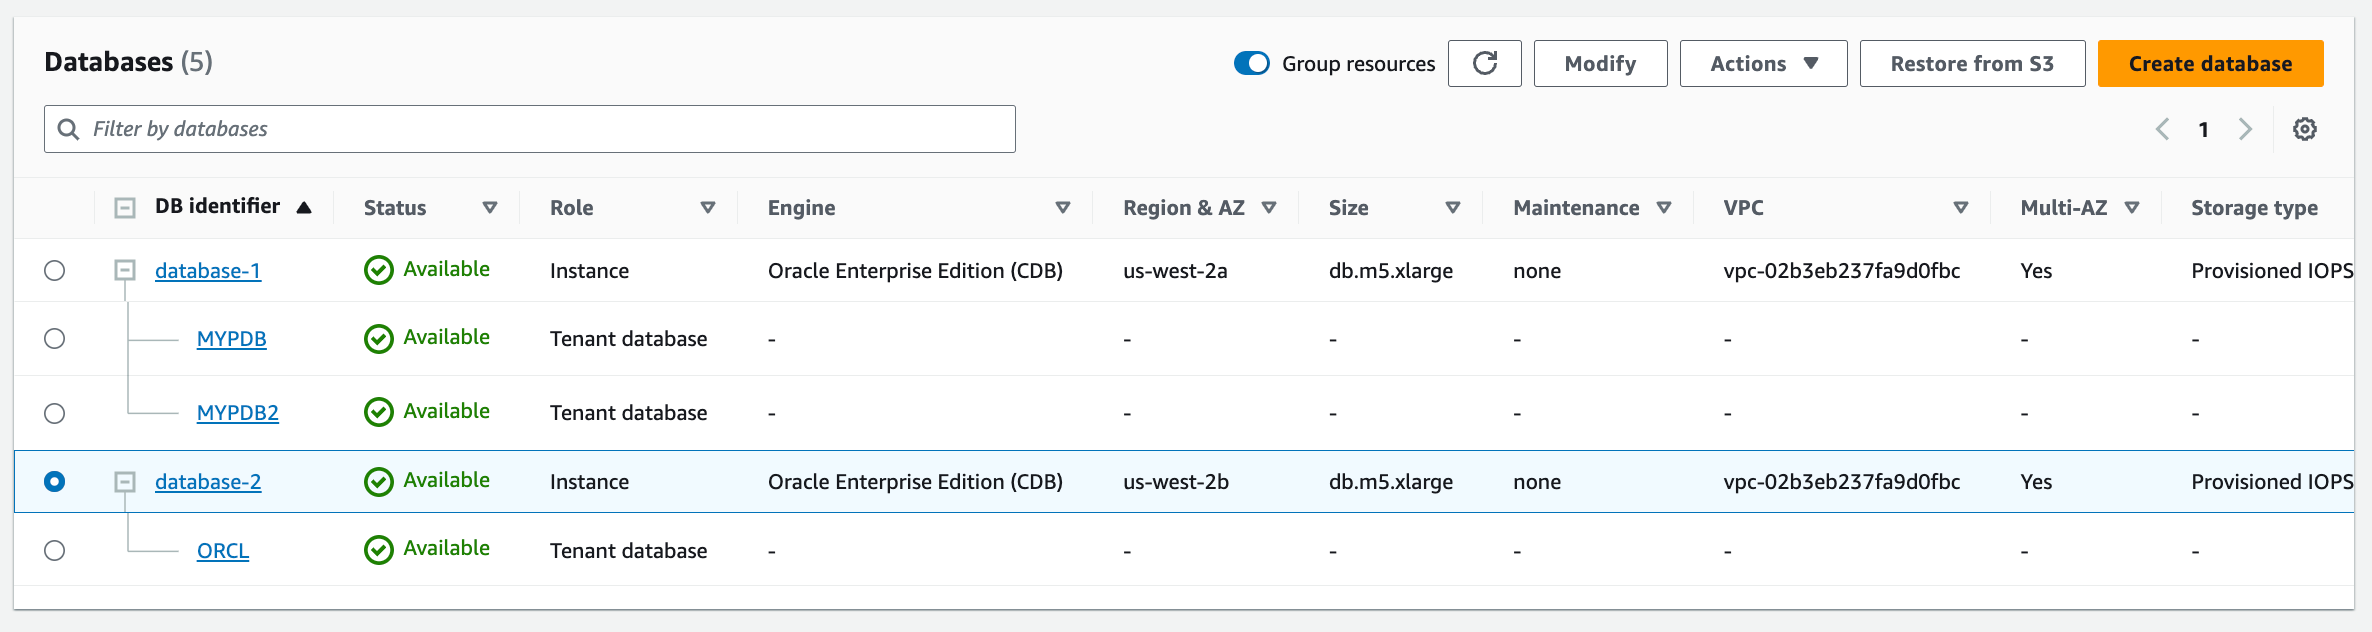
Task: Open table preferences gear icon
Action: pos(2304,129)
